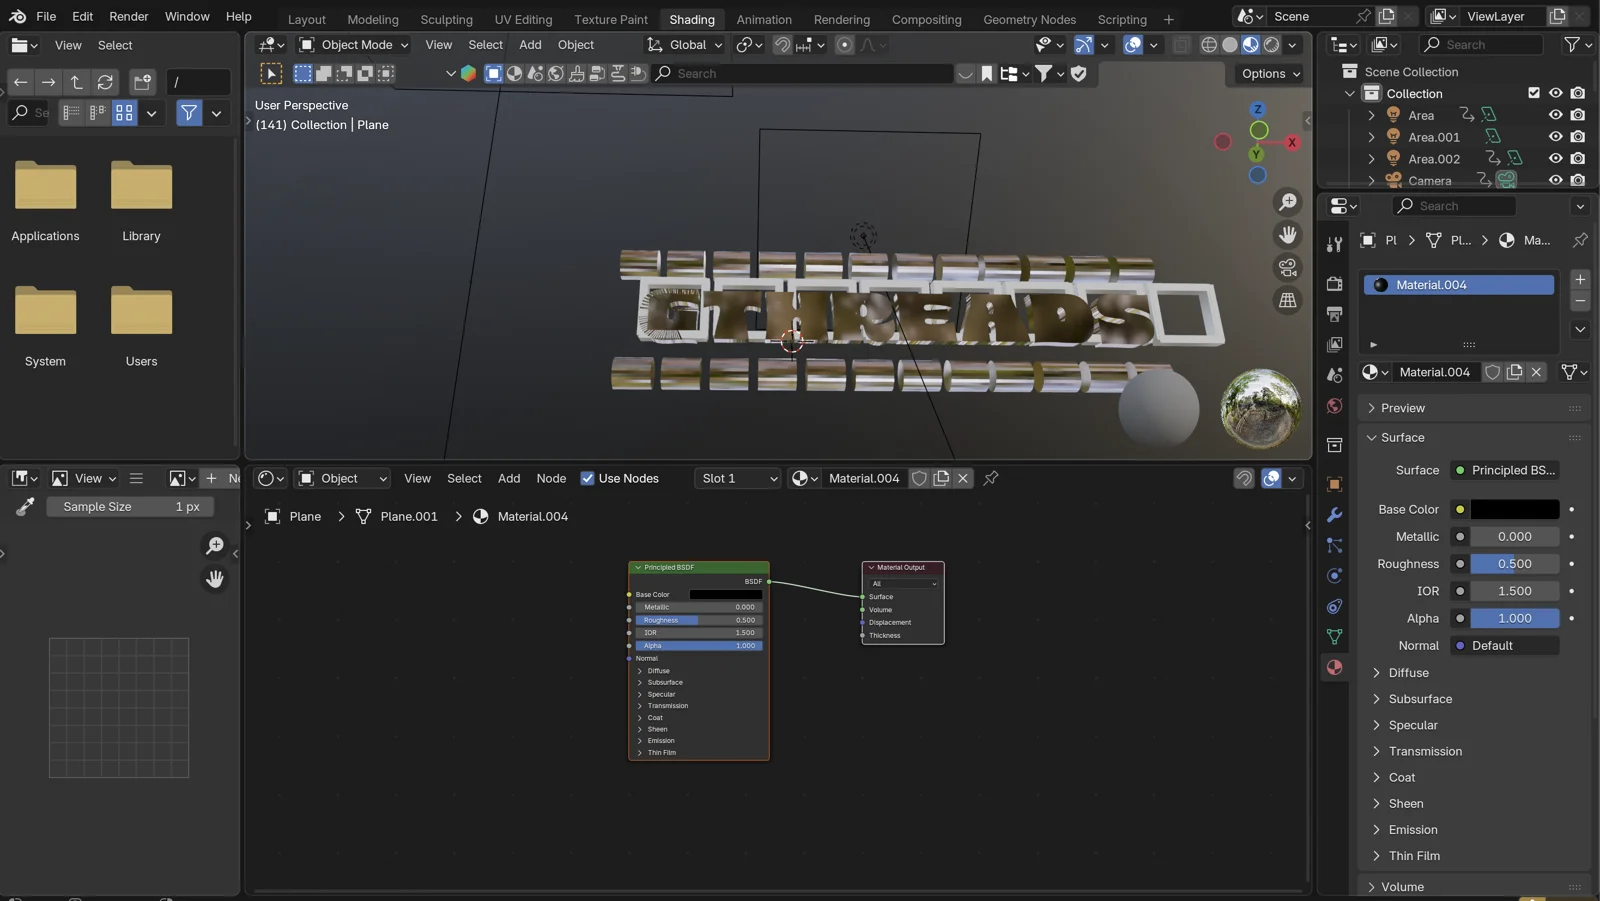Pin the node editor material
The width and height of the screenshot is (1600, 901).
tap(991, 478)
